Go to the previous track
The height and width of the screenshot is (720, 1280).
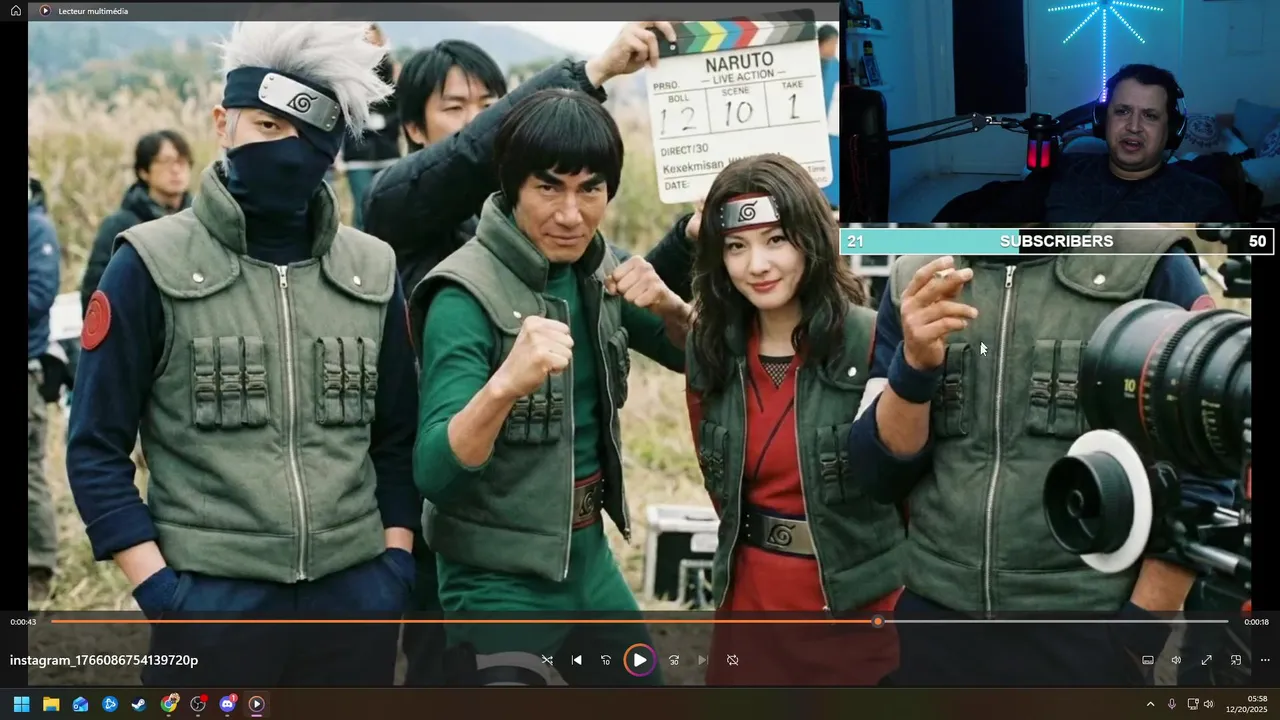pos(576,660)
